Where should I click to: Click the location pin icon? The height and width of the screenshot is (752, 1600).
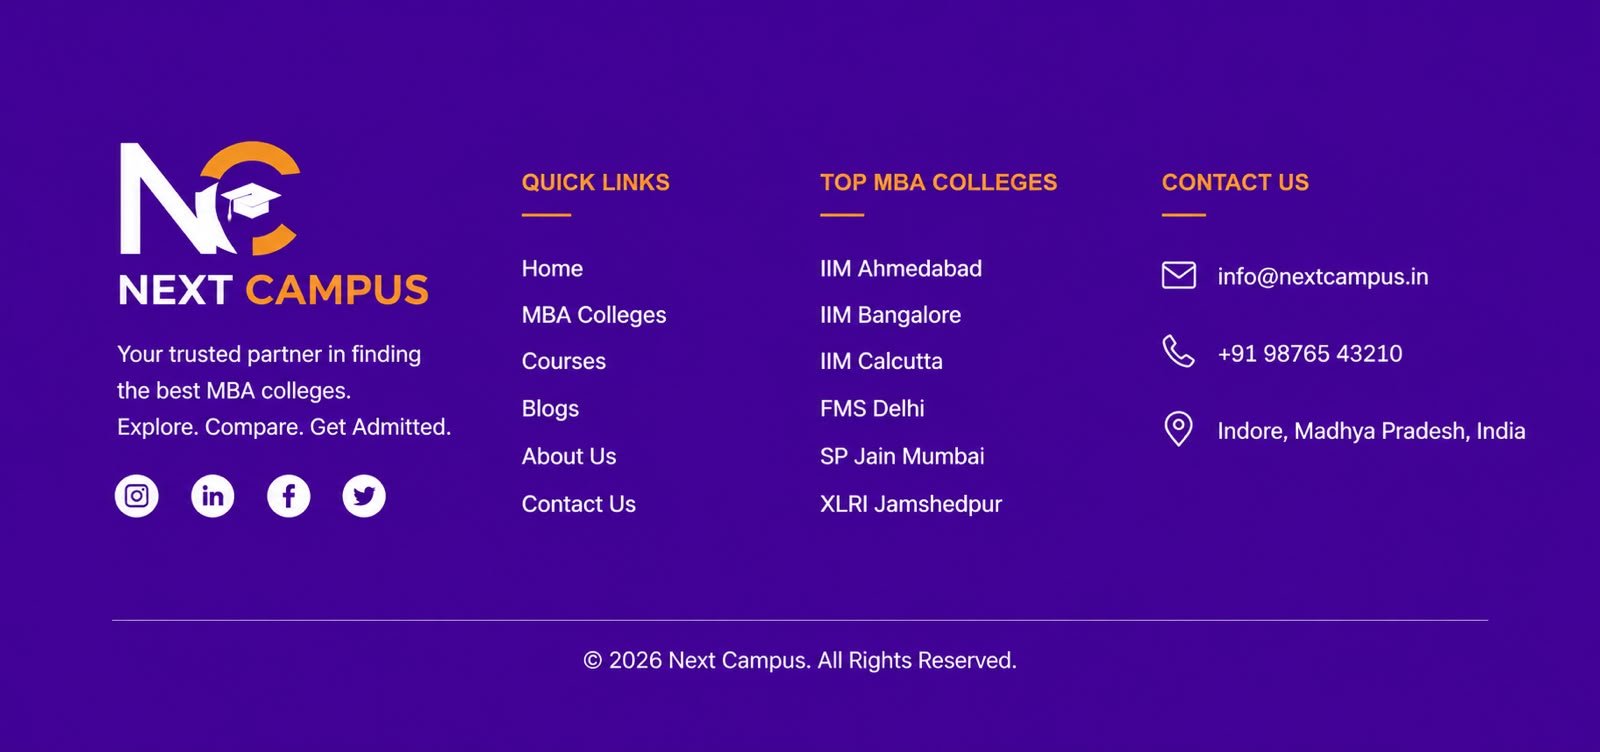(1179, 429)
